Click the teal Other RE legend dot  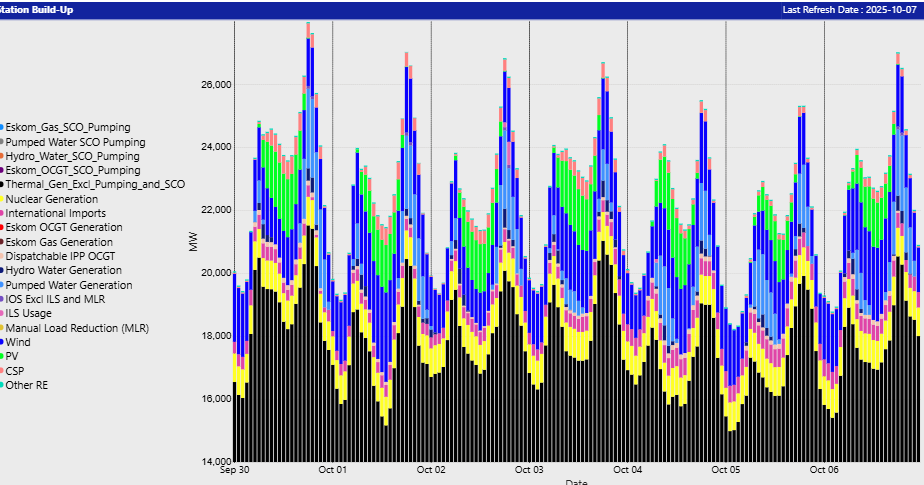(x=2, y=384)
